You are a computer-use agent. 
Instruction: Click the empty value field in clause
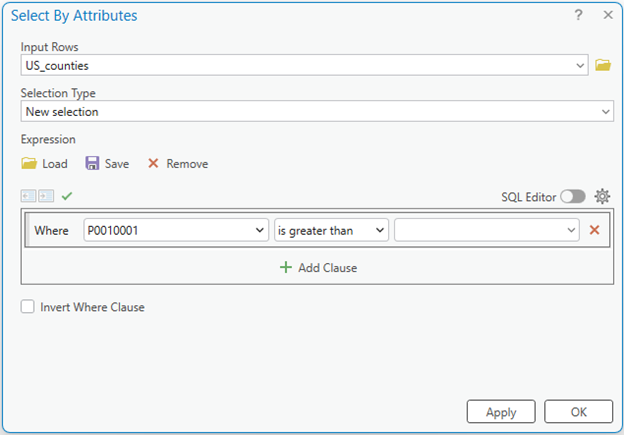tap(480, 230)
